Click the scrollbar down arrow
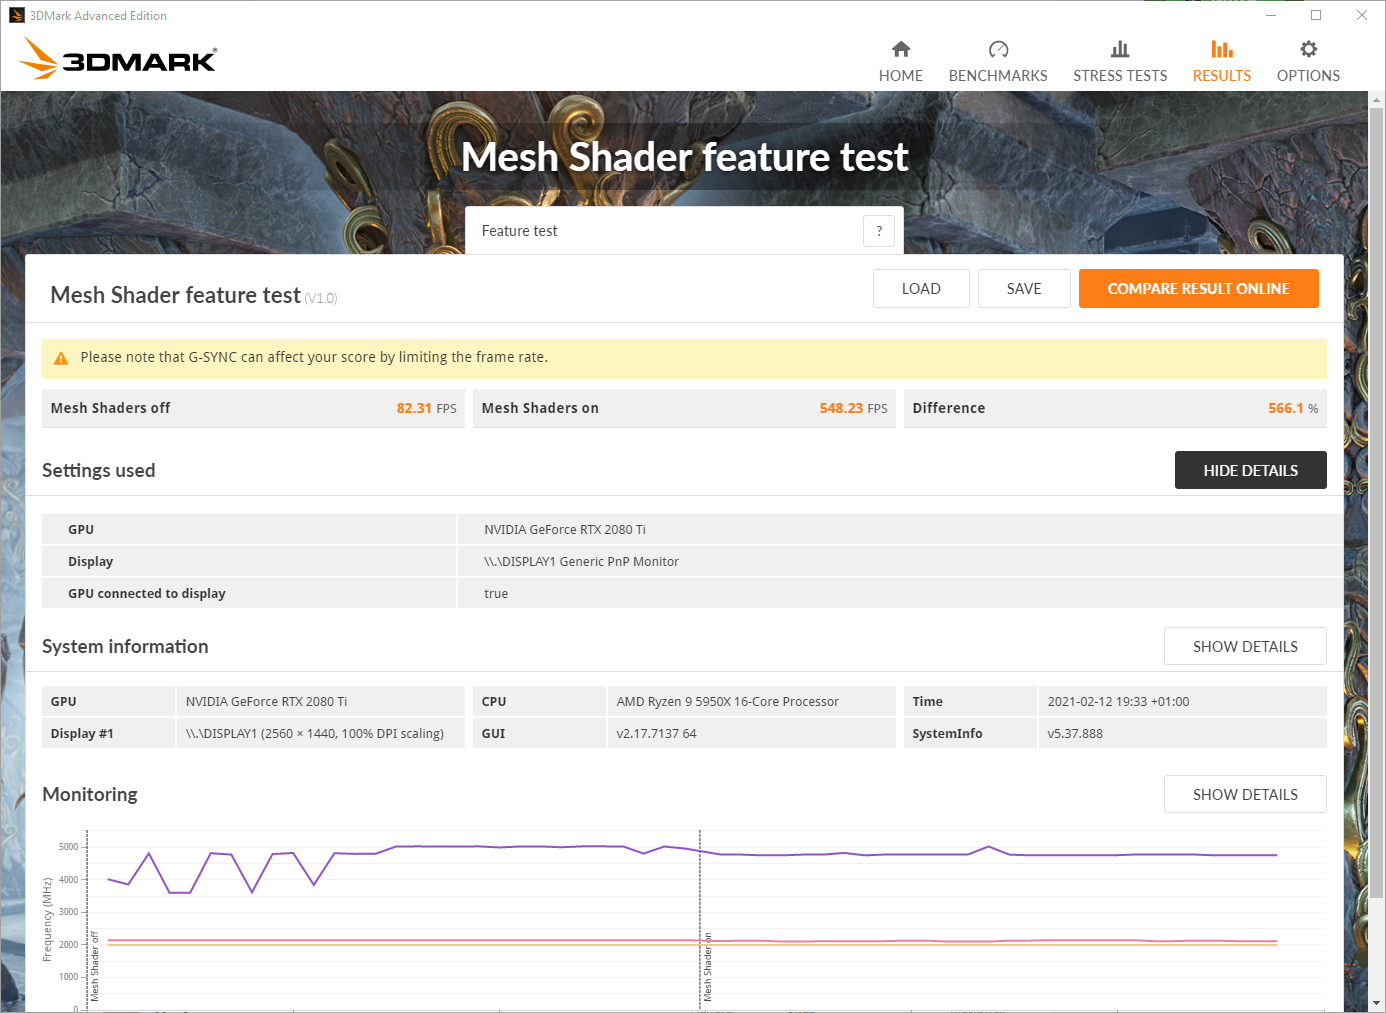This screenshot has height=1013, width=1386. click(x=1377, y=1003)
